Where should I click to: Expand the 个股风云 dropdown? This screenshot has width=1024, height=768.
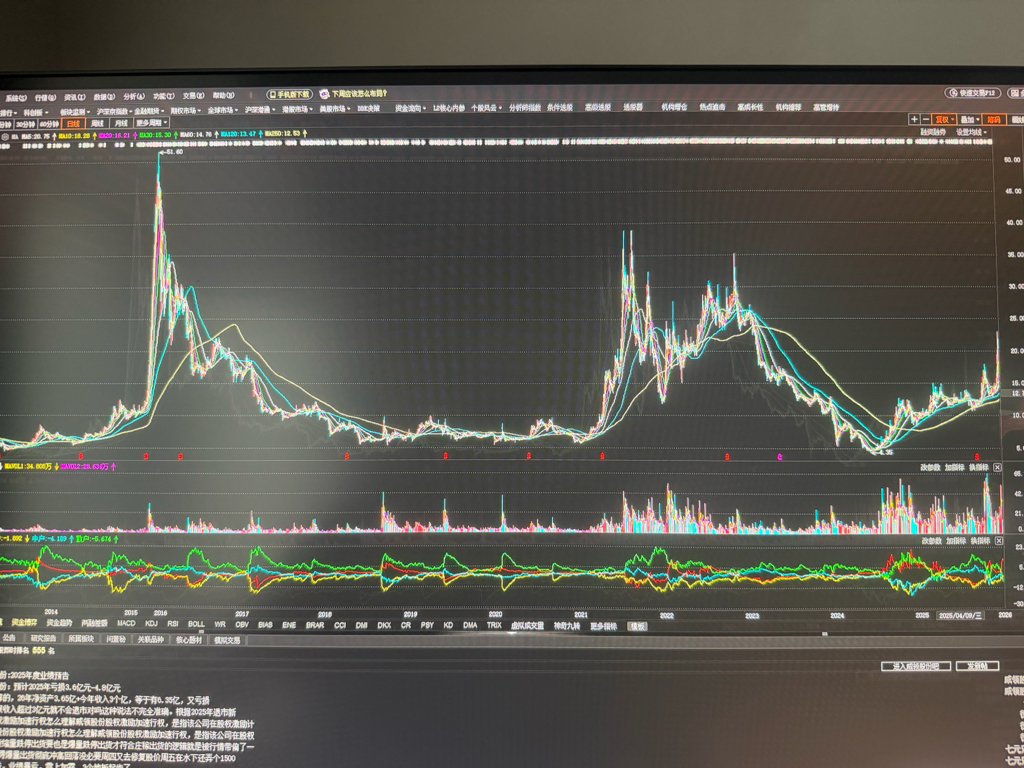[x=487, y=108]
